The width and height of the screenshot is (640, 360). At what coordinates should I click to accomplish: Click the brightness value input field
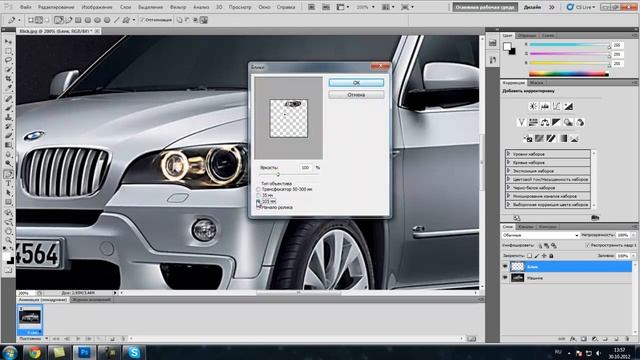tap(306, 168)
